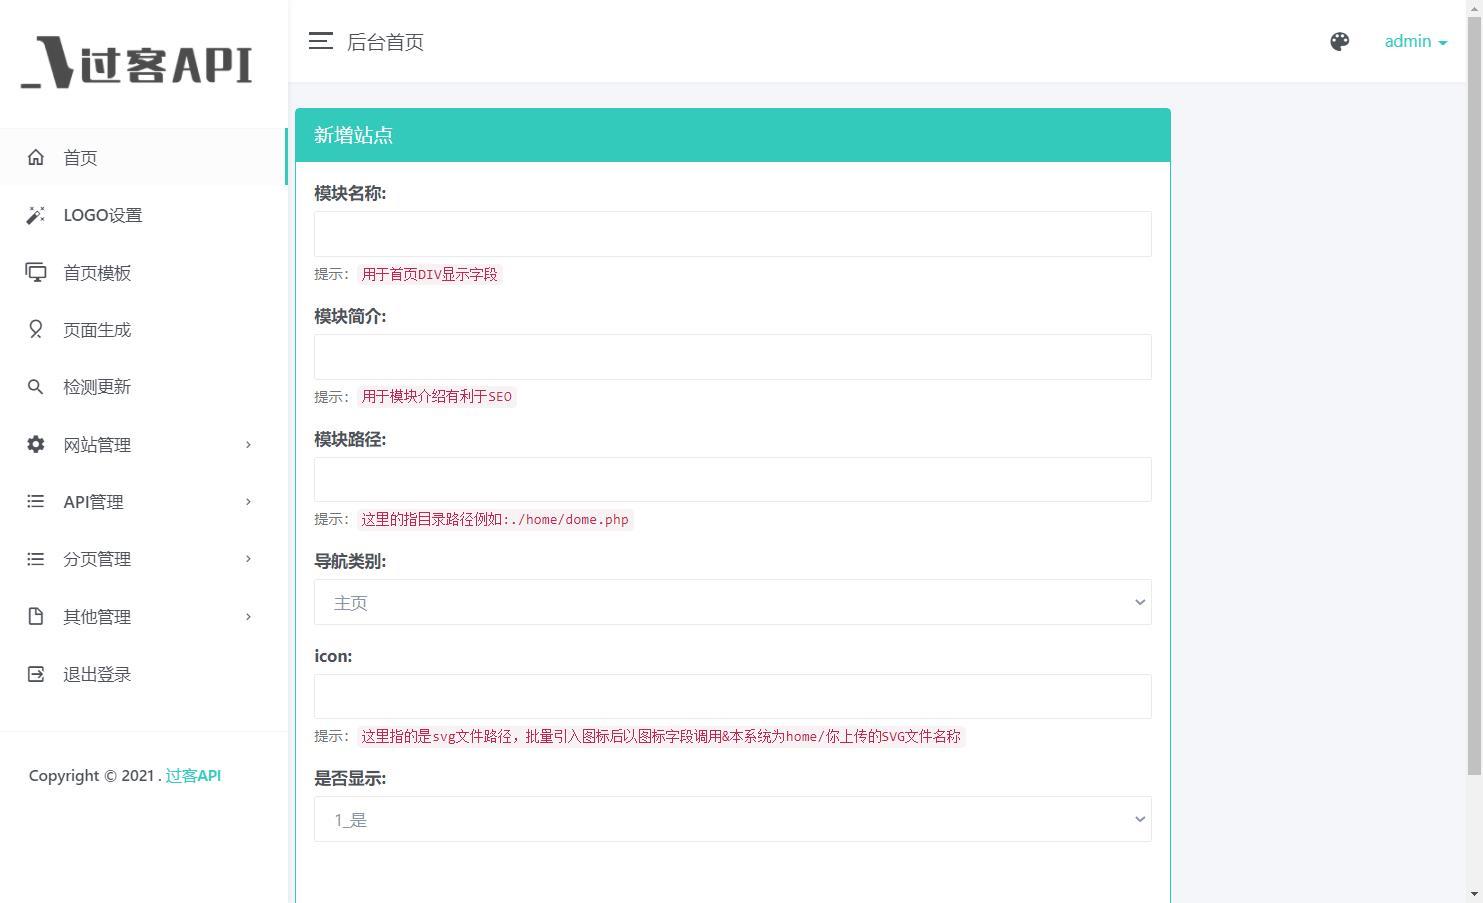This screenshot has width=1483, height=903.
Task: Click the 过客API footer link
Action: point(193,775)
